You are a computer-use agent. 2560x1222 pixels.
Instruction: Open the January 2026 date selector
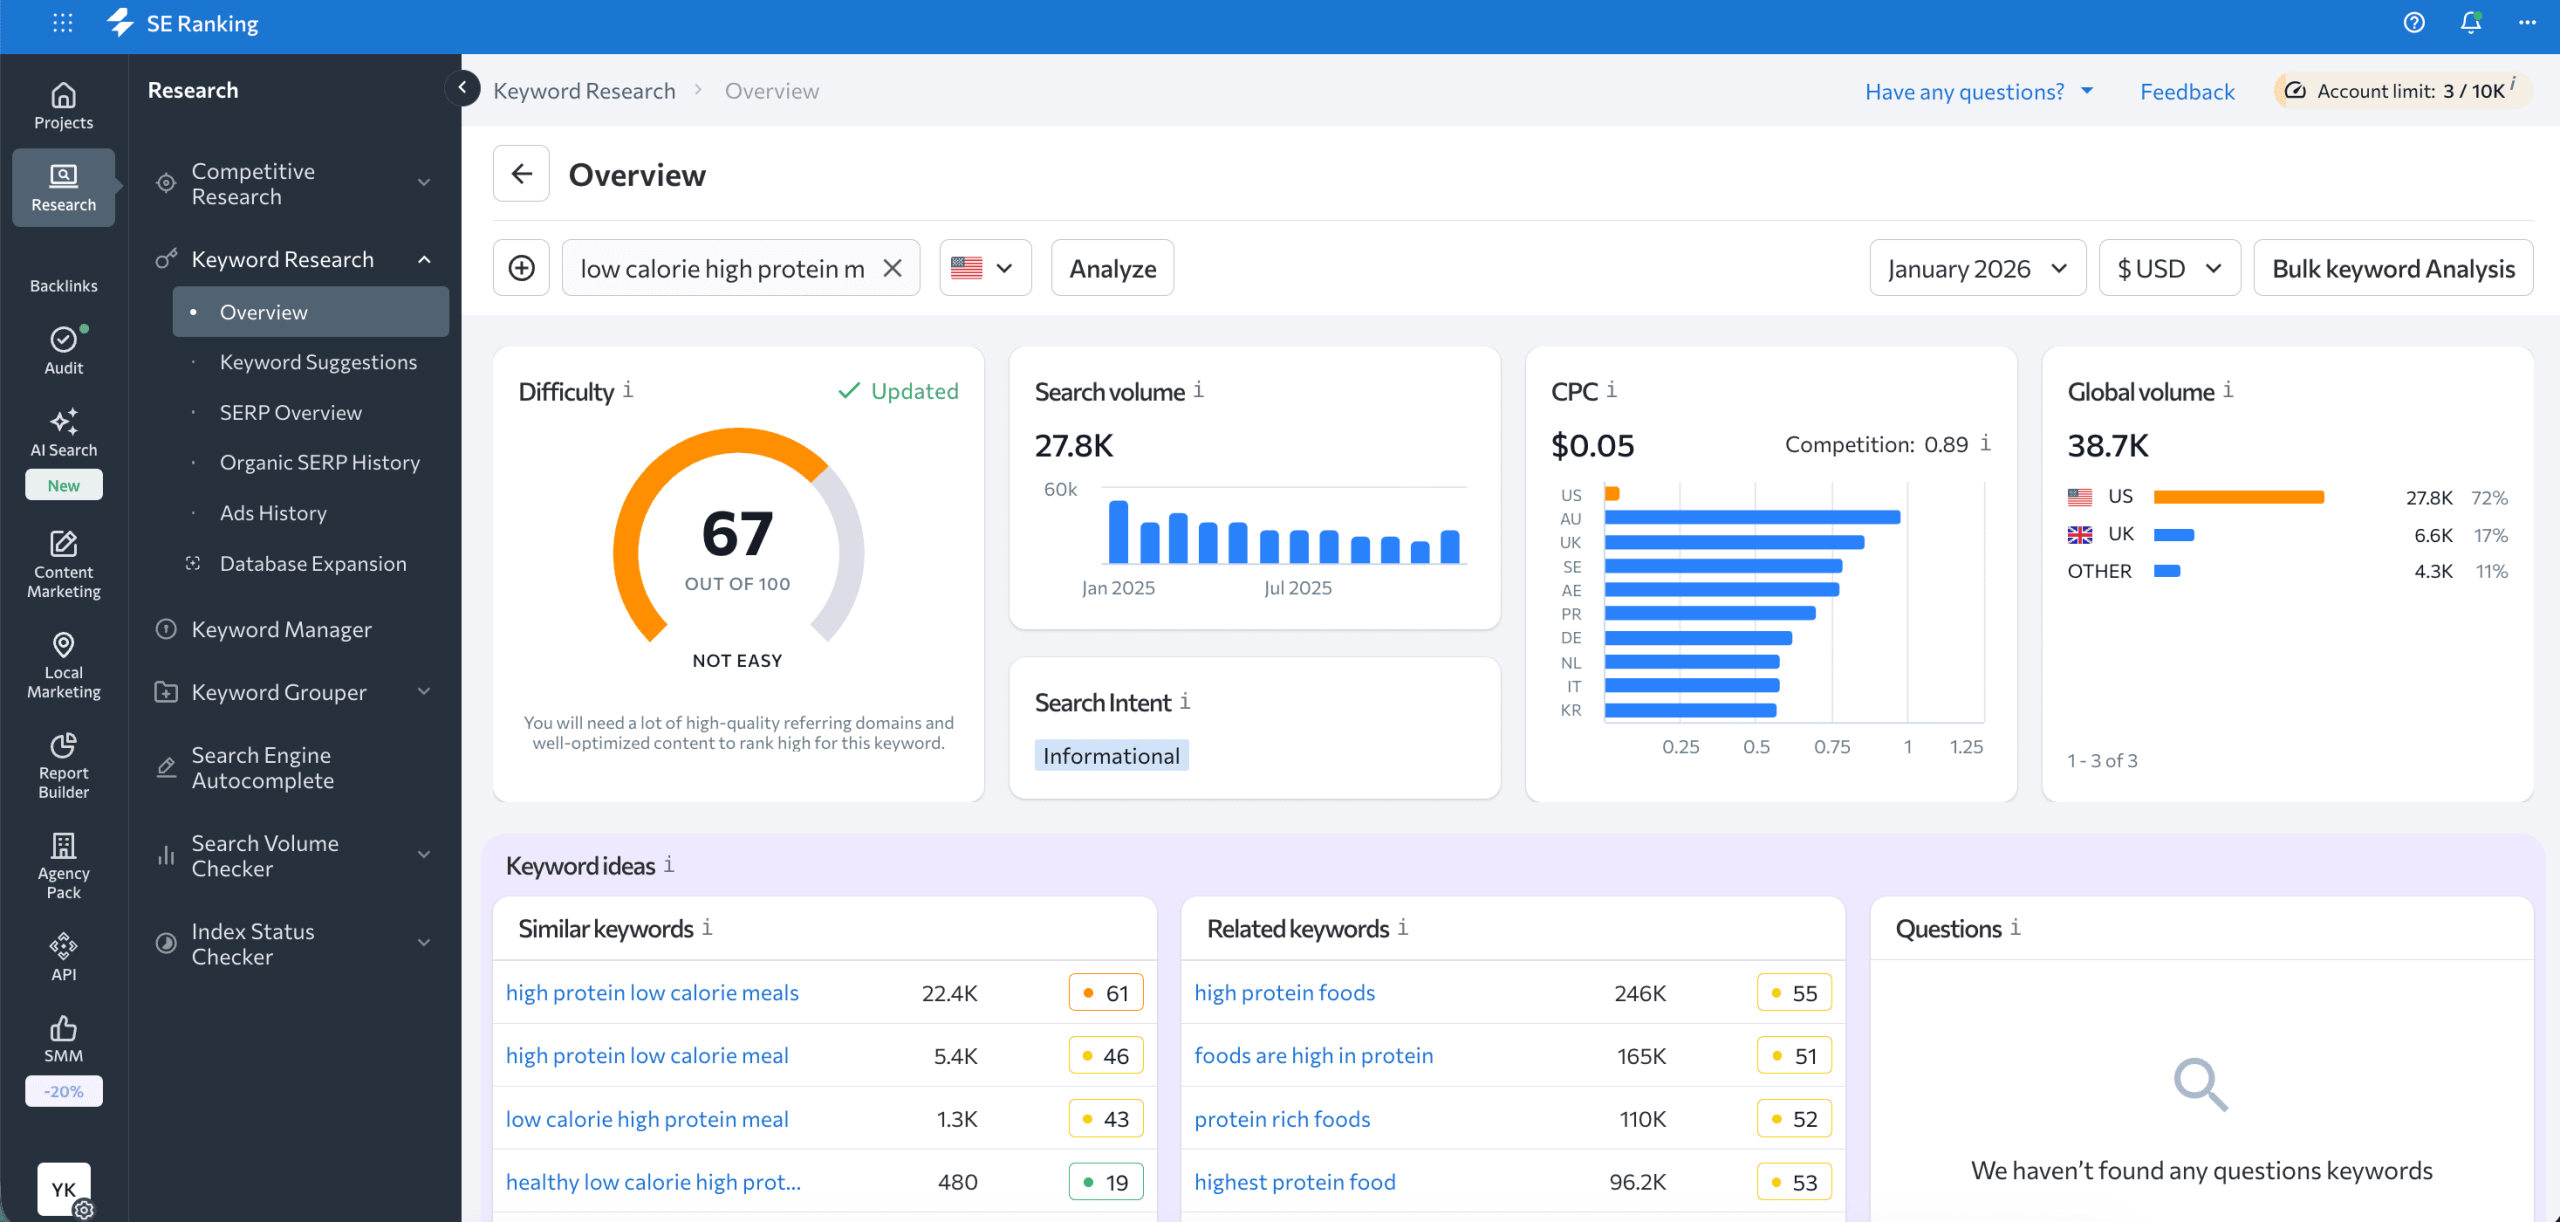coord(1976,267)
